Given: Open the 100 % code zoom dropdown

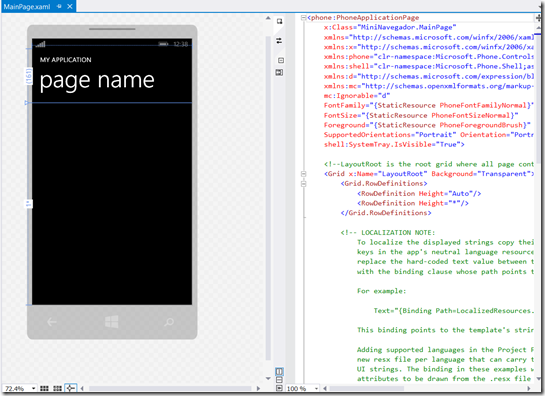Looking at the screenshot, I should point(316,388).
